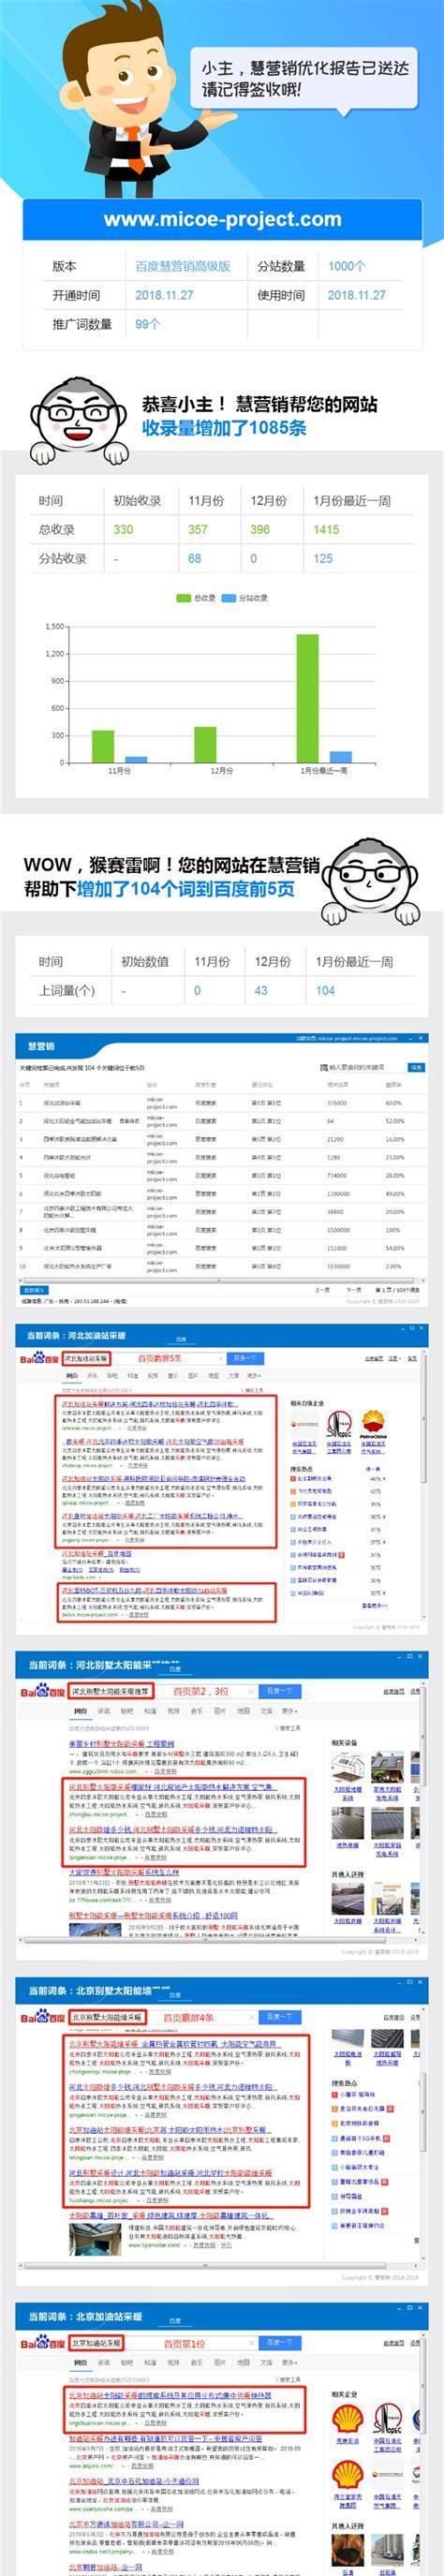Viewport: 444px width, 2576px height.
Task: Click the 99个 promotion keyword count
Action: pos(148,324)
